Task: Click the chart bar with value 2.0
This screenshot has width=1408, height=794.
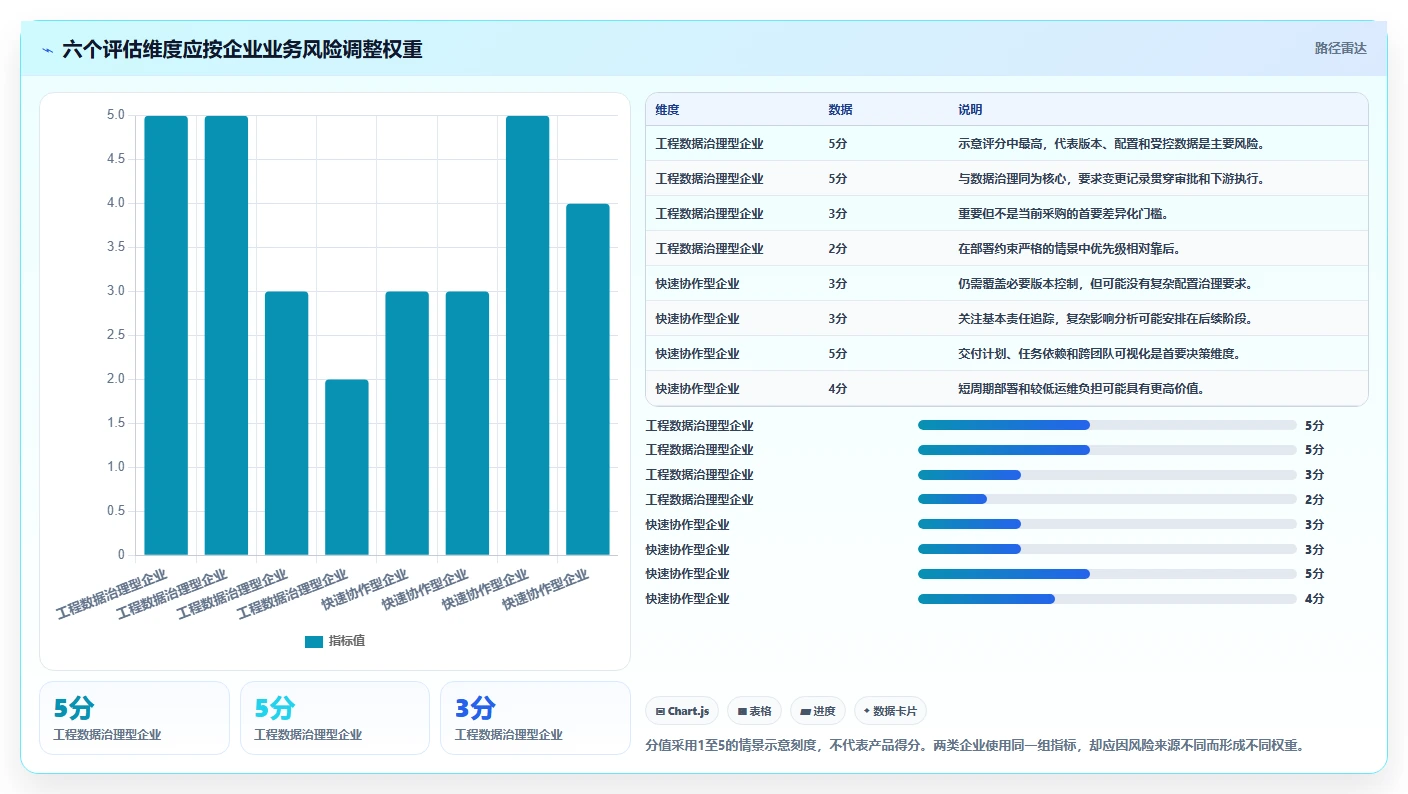Action: (x=347, y=467)
